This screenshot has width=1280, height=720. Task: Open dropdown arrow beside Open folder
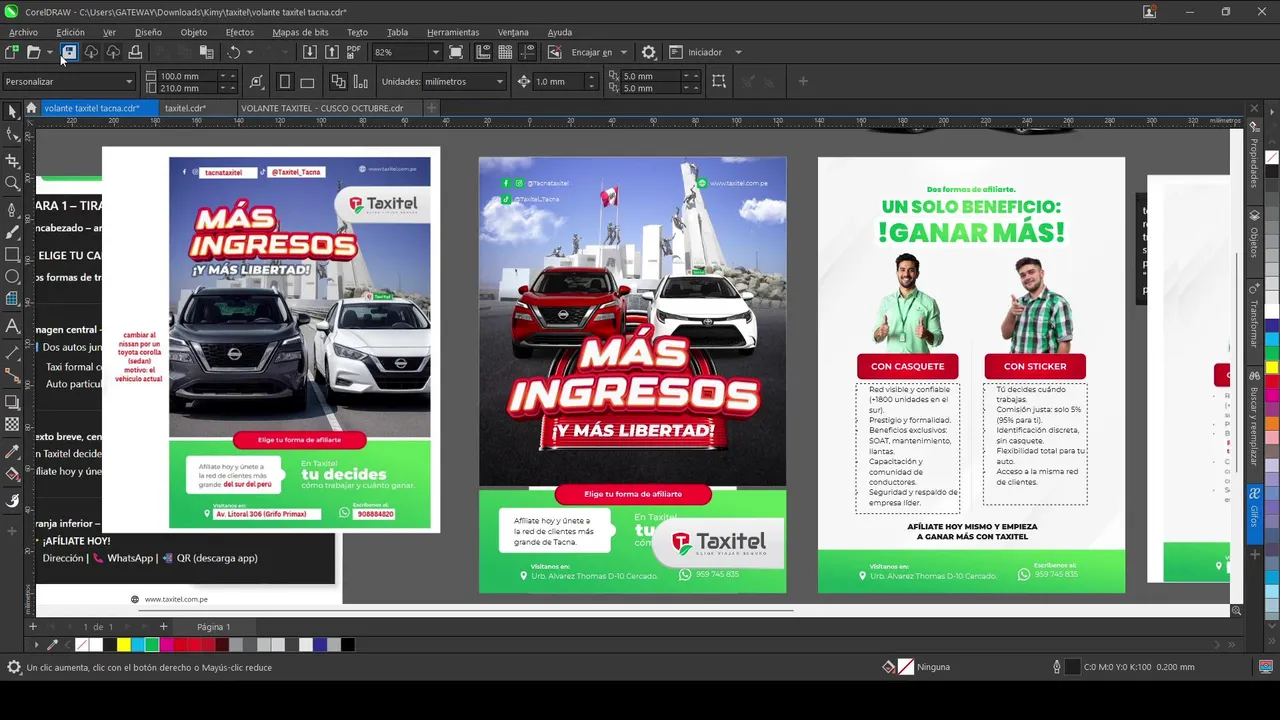click(x=49, y=52)
